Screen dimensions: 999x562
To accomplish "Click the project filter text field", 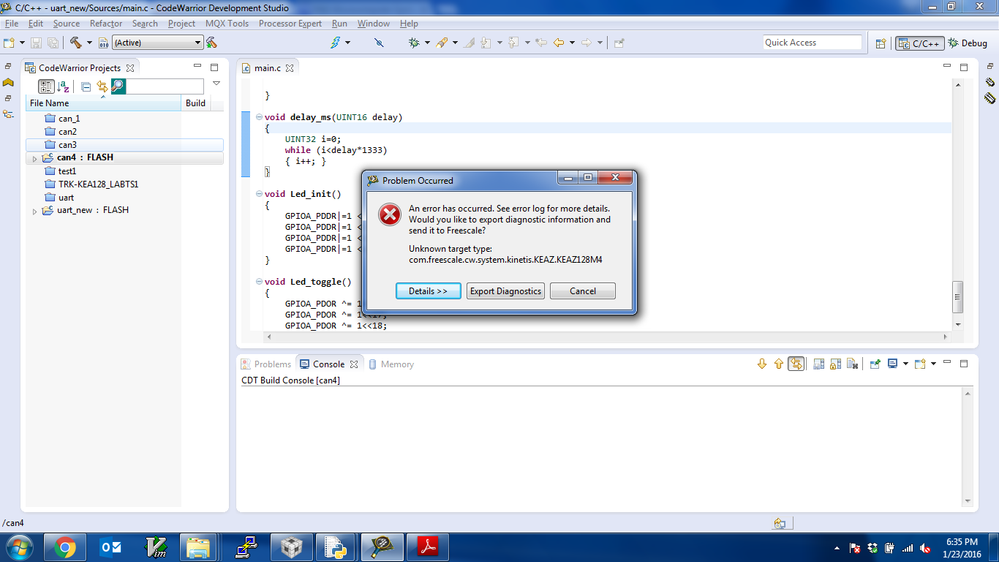I will pyautogui.click(x=164, y=86).
